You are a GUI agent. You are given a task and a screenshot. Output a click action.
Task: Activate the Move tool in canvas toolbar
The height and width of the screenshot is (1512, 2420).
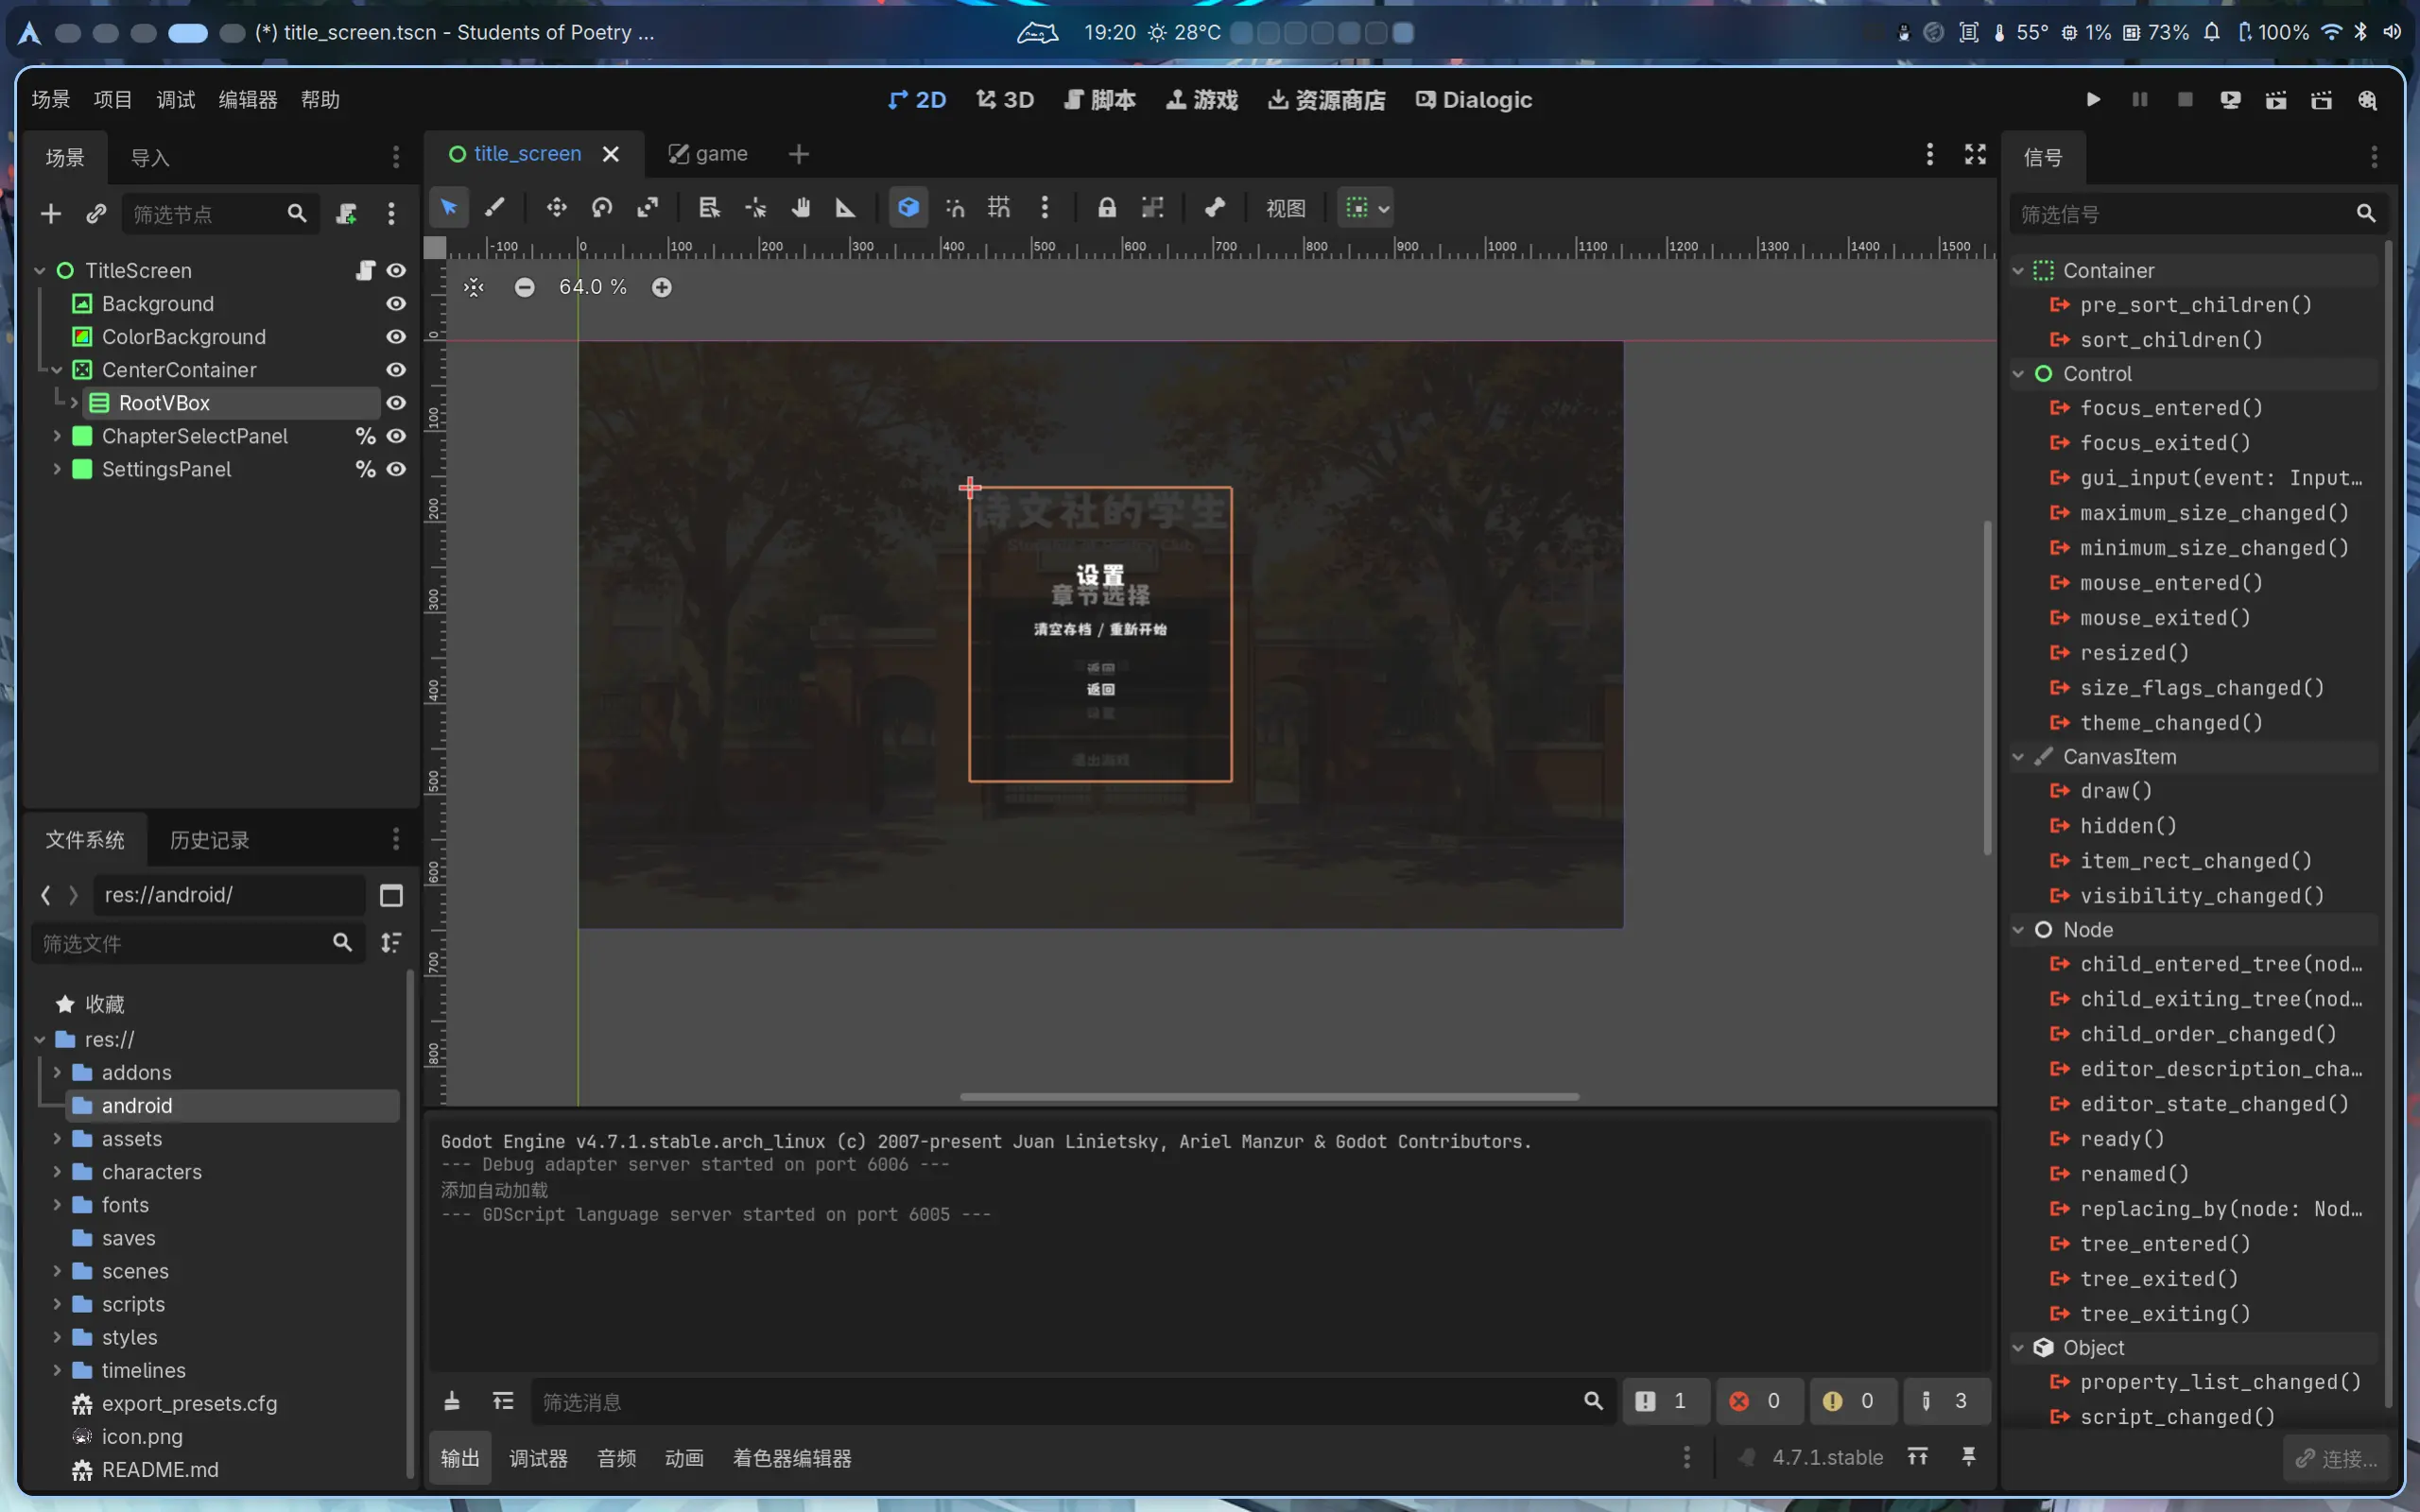click(x=556, y=208)
